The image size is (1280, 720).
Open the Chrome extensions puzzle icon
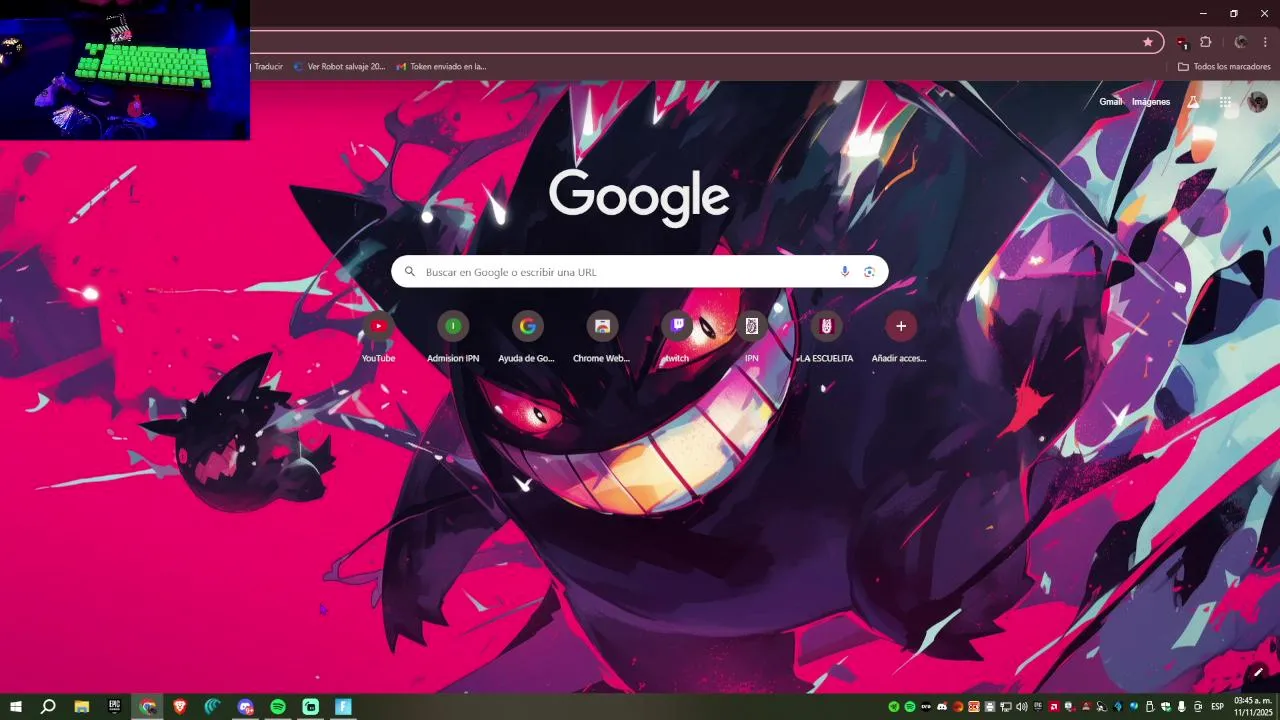[1206, 42]
